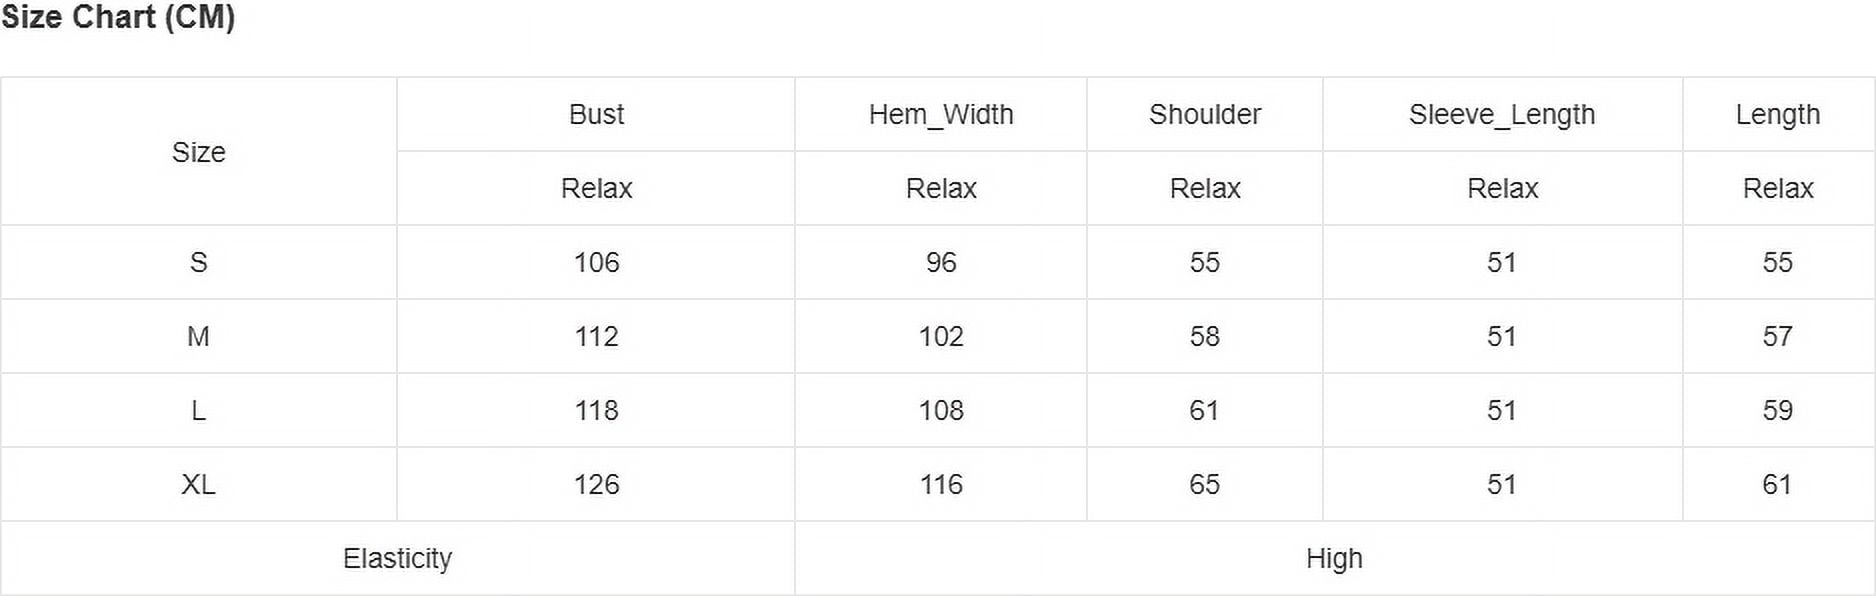The image size is (1876, 596).
Task: Click the Relax subheader under Bust
Action: (x=596, y=188)
